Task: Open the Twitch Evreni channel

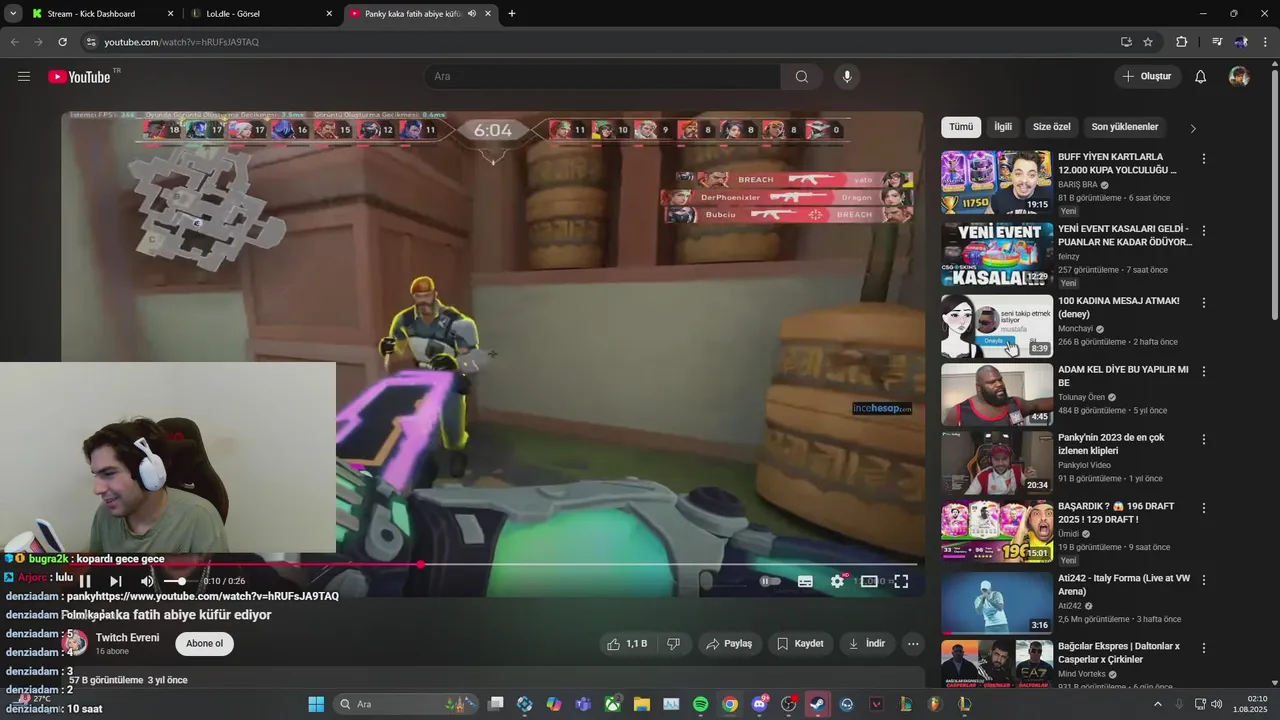Action: coord(127,638)
